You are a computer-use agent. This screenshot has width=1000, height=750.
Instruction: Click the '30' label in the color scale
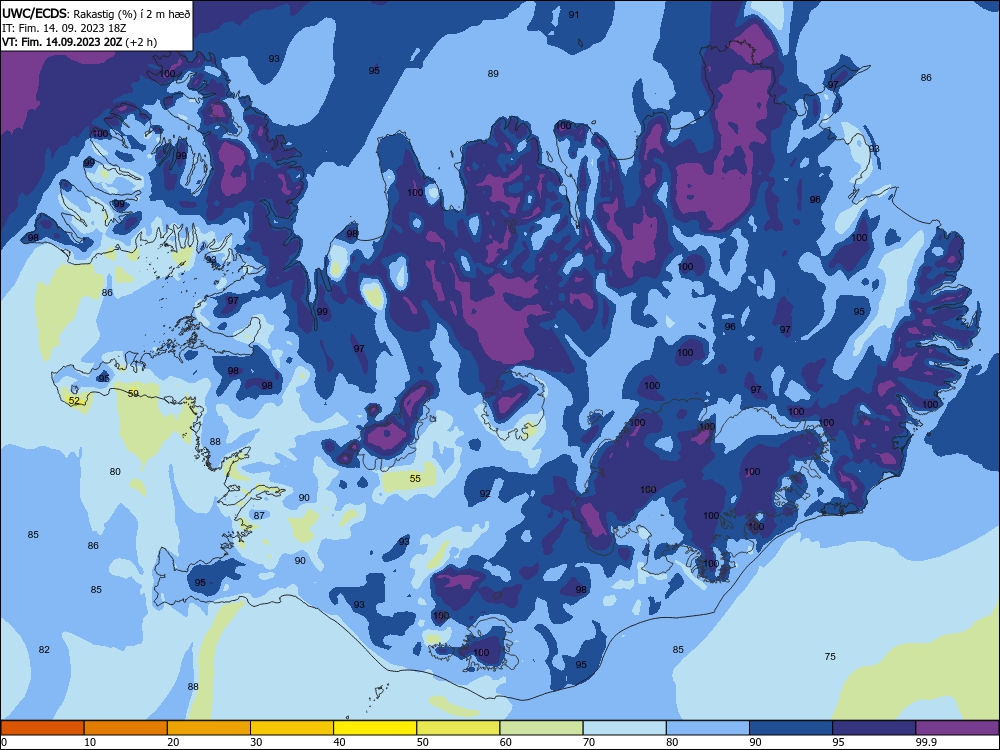pos(256,742)
